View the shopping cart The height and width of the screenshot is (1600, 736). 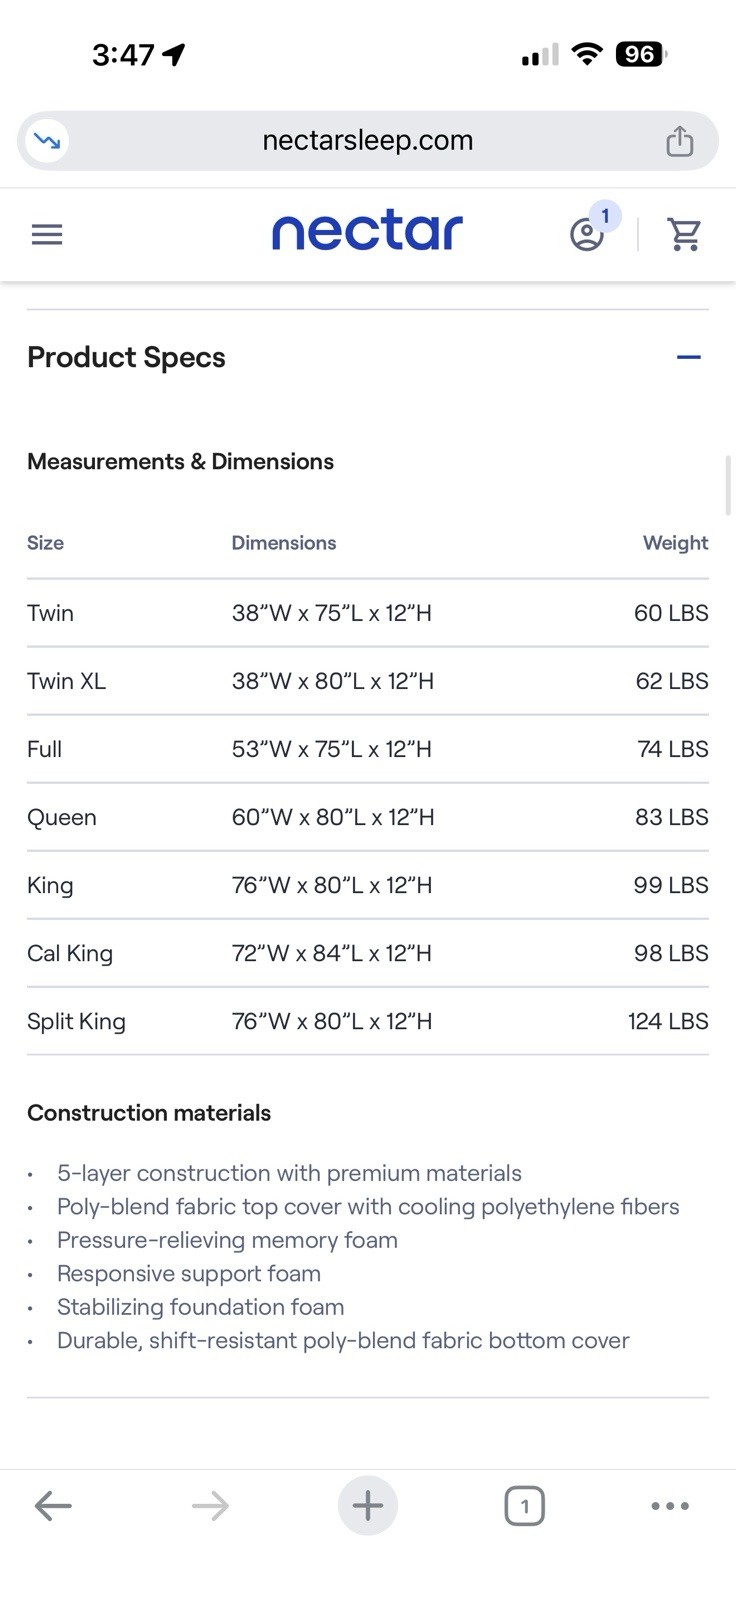(685, 235)
